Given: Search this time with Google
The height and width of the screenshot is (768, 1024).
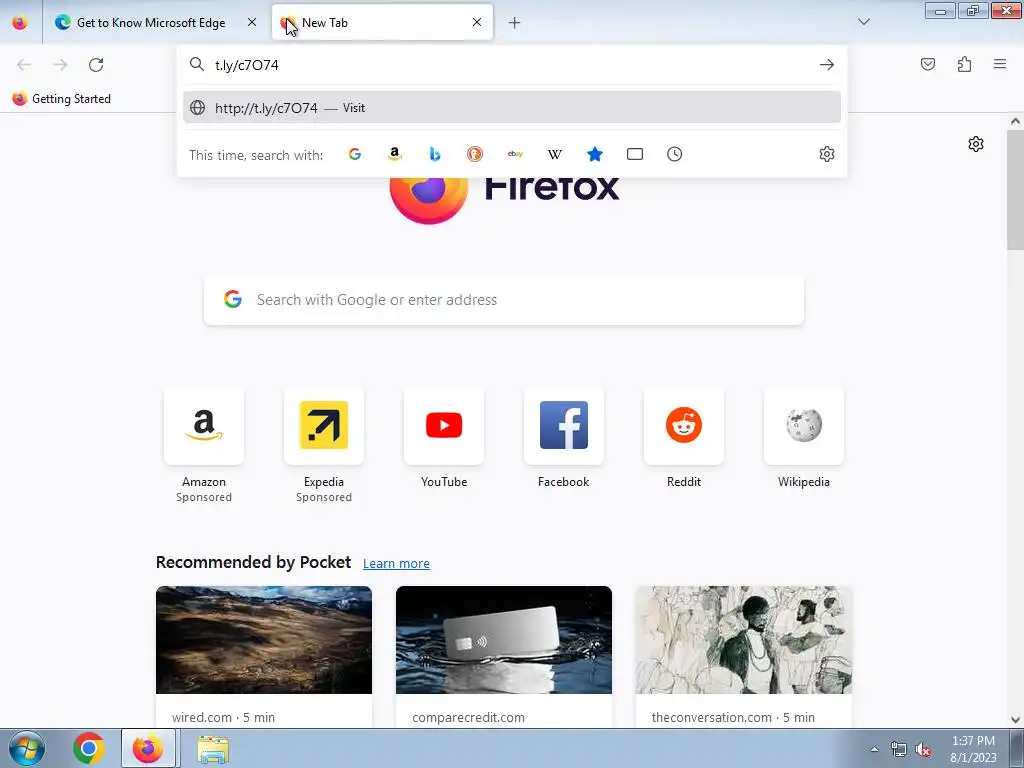Looking at the screenshot, I should pyautogui.click(x=355, y=154).
